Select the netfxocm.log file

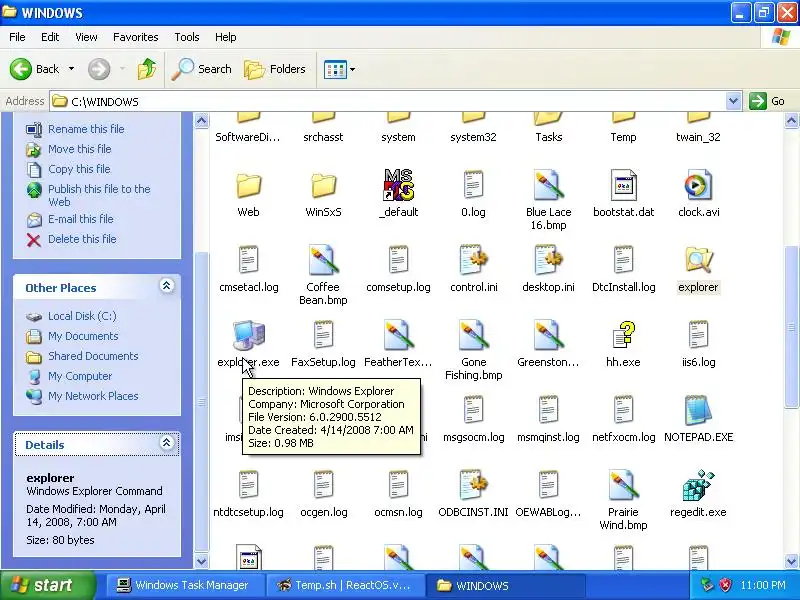pyautogui.click(x=623, y=410)
